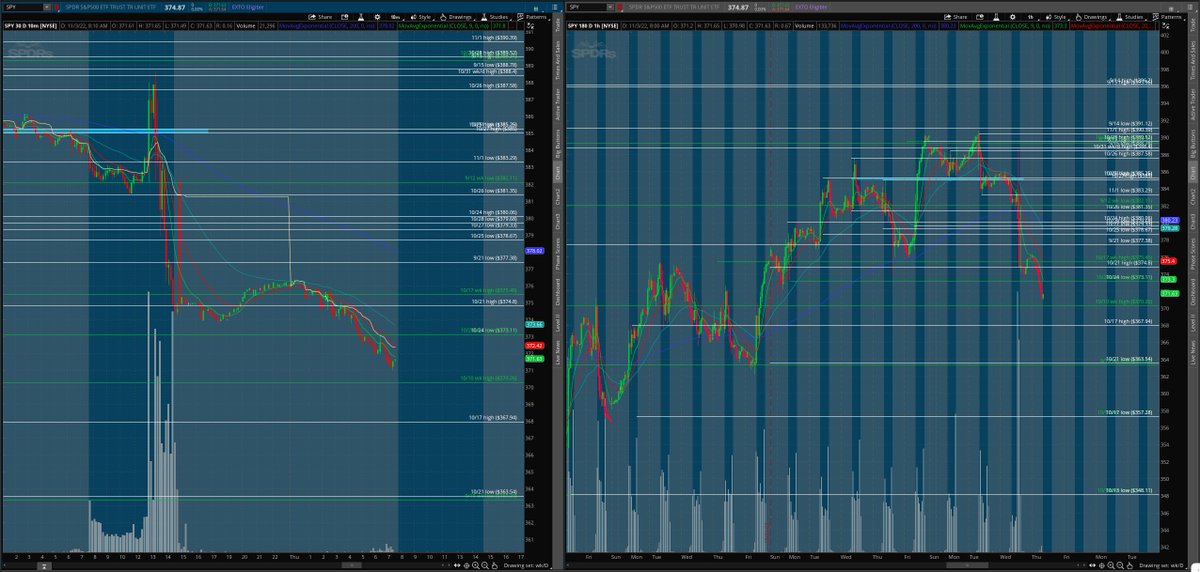Open Share menu in right 1h chart
1200x572 pixels.
[955, 17]
